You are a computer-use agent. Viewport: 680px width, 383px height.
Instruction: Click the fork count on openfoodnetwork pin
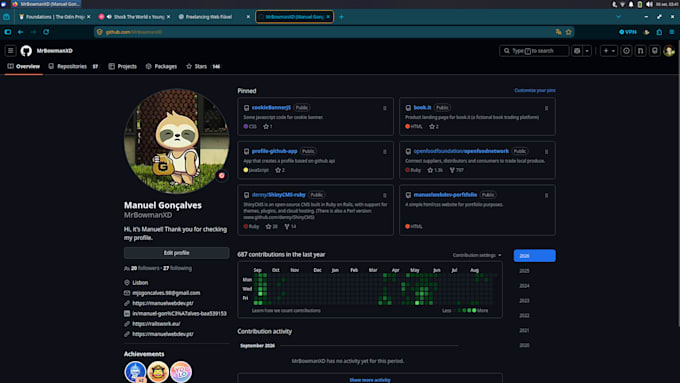click(457, 170)
